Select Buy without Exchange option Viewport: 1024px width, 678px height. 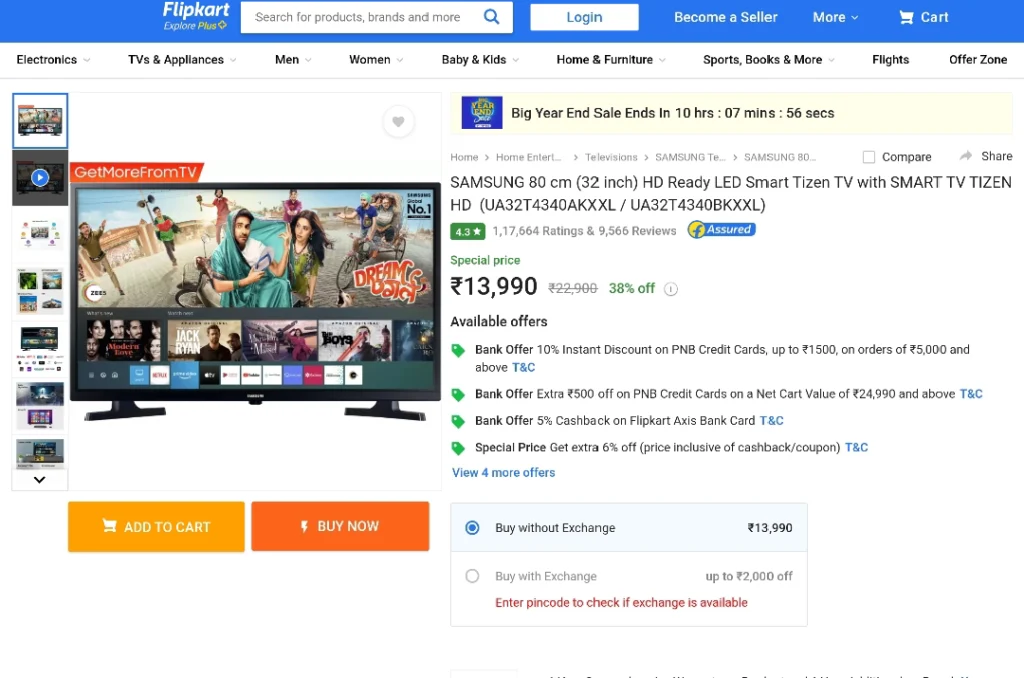[x=472, y=528]
